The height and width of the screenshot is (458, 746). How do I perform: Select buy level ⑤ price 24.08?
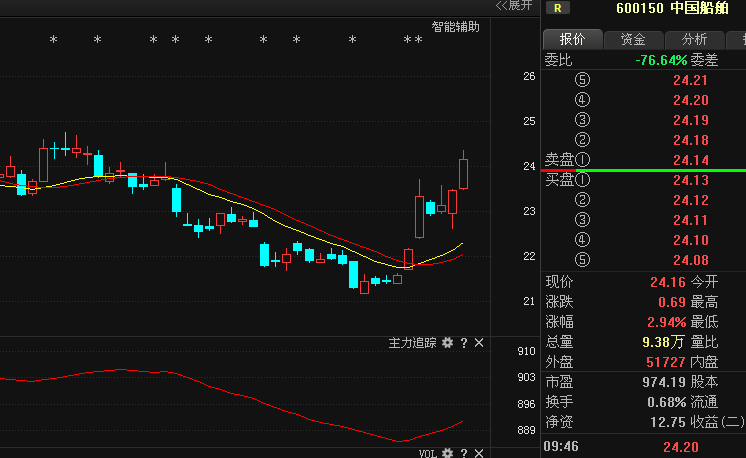pyautogui.click(x=690, y=260)
